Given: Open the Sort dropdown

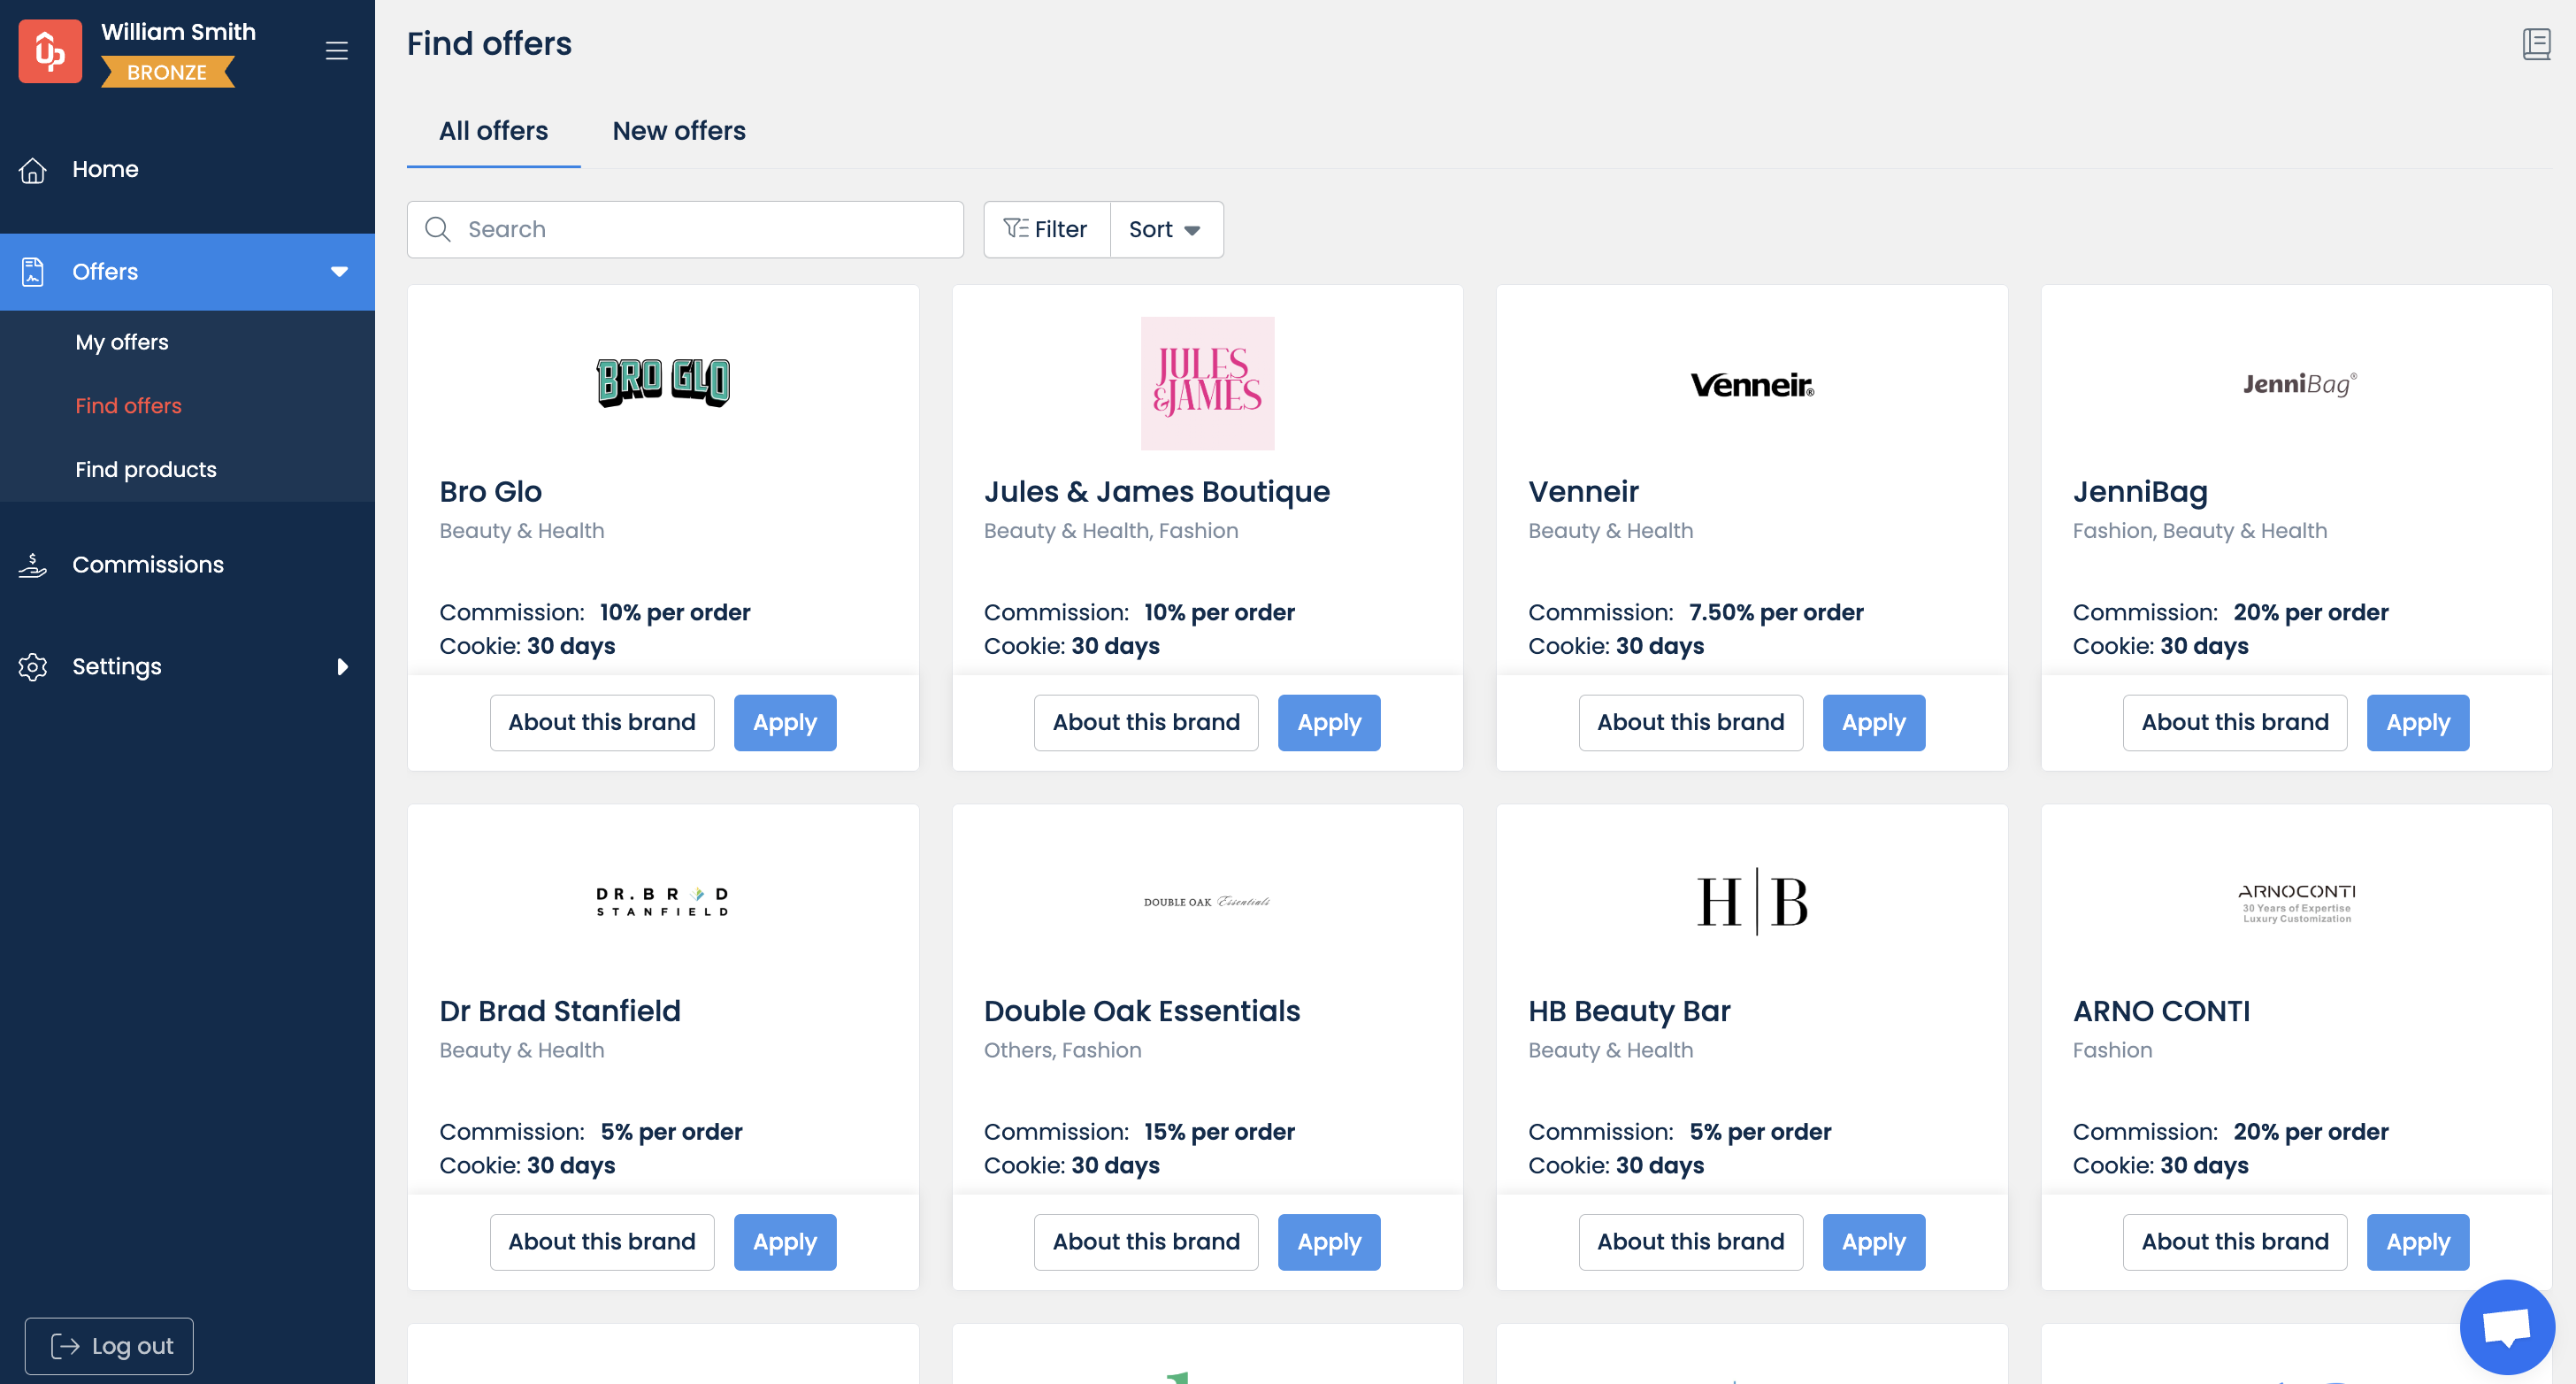Looking at the screenshot, I should pos(1165,230).
